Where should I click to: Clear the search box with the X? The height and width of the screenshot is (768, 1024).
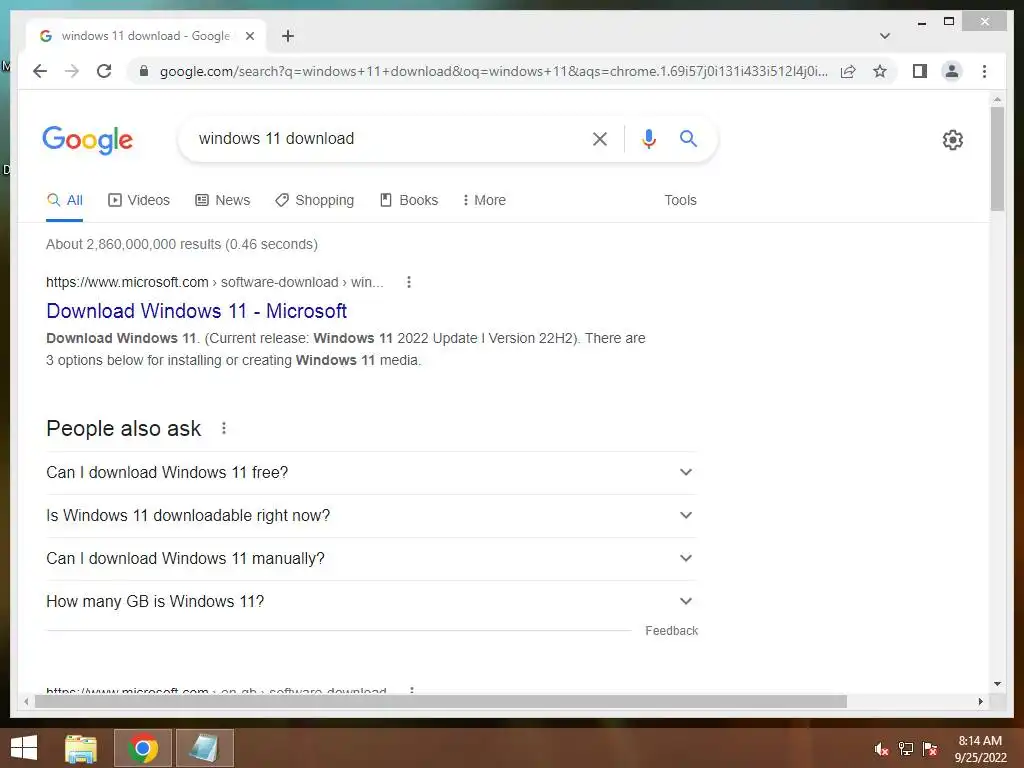click(600, 138)
